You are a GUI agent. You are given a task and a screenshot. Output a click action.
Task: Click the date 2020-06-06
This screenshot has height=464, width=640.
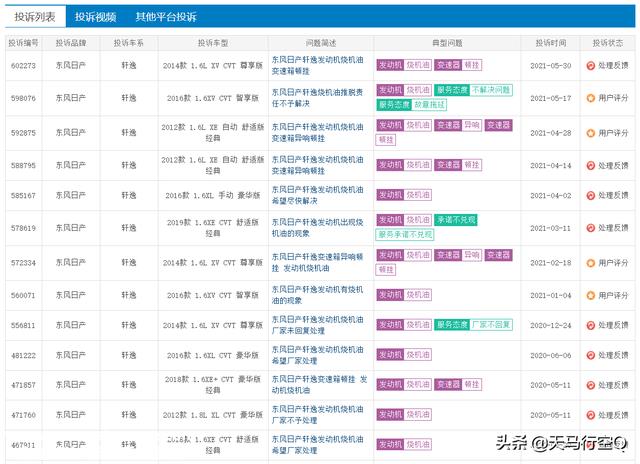[x=551, y=355]
